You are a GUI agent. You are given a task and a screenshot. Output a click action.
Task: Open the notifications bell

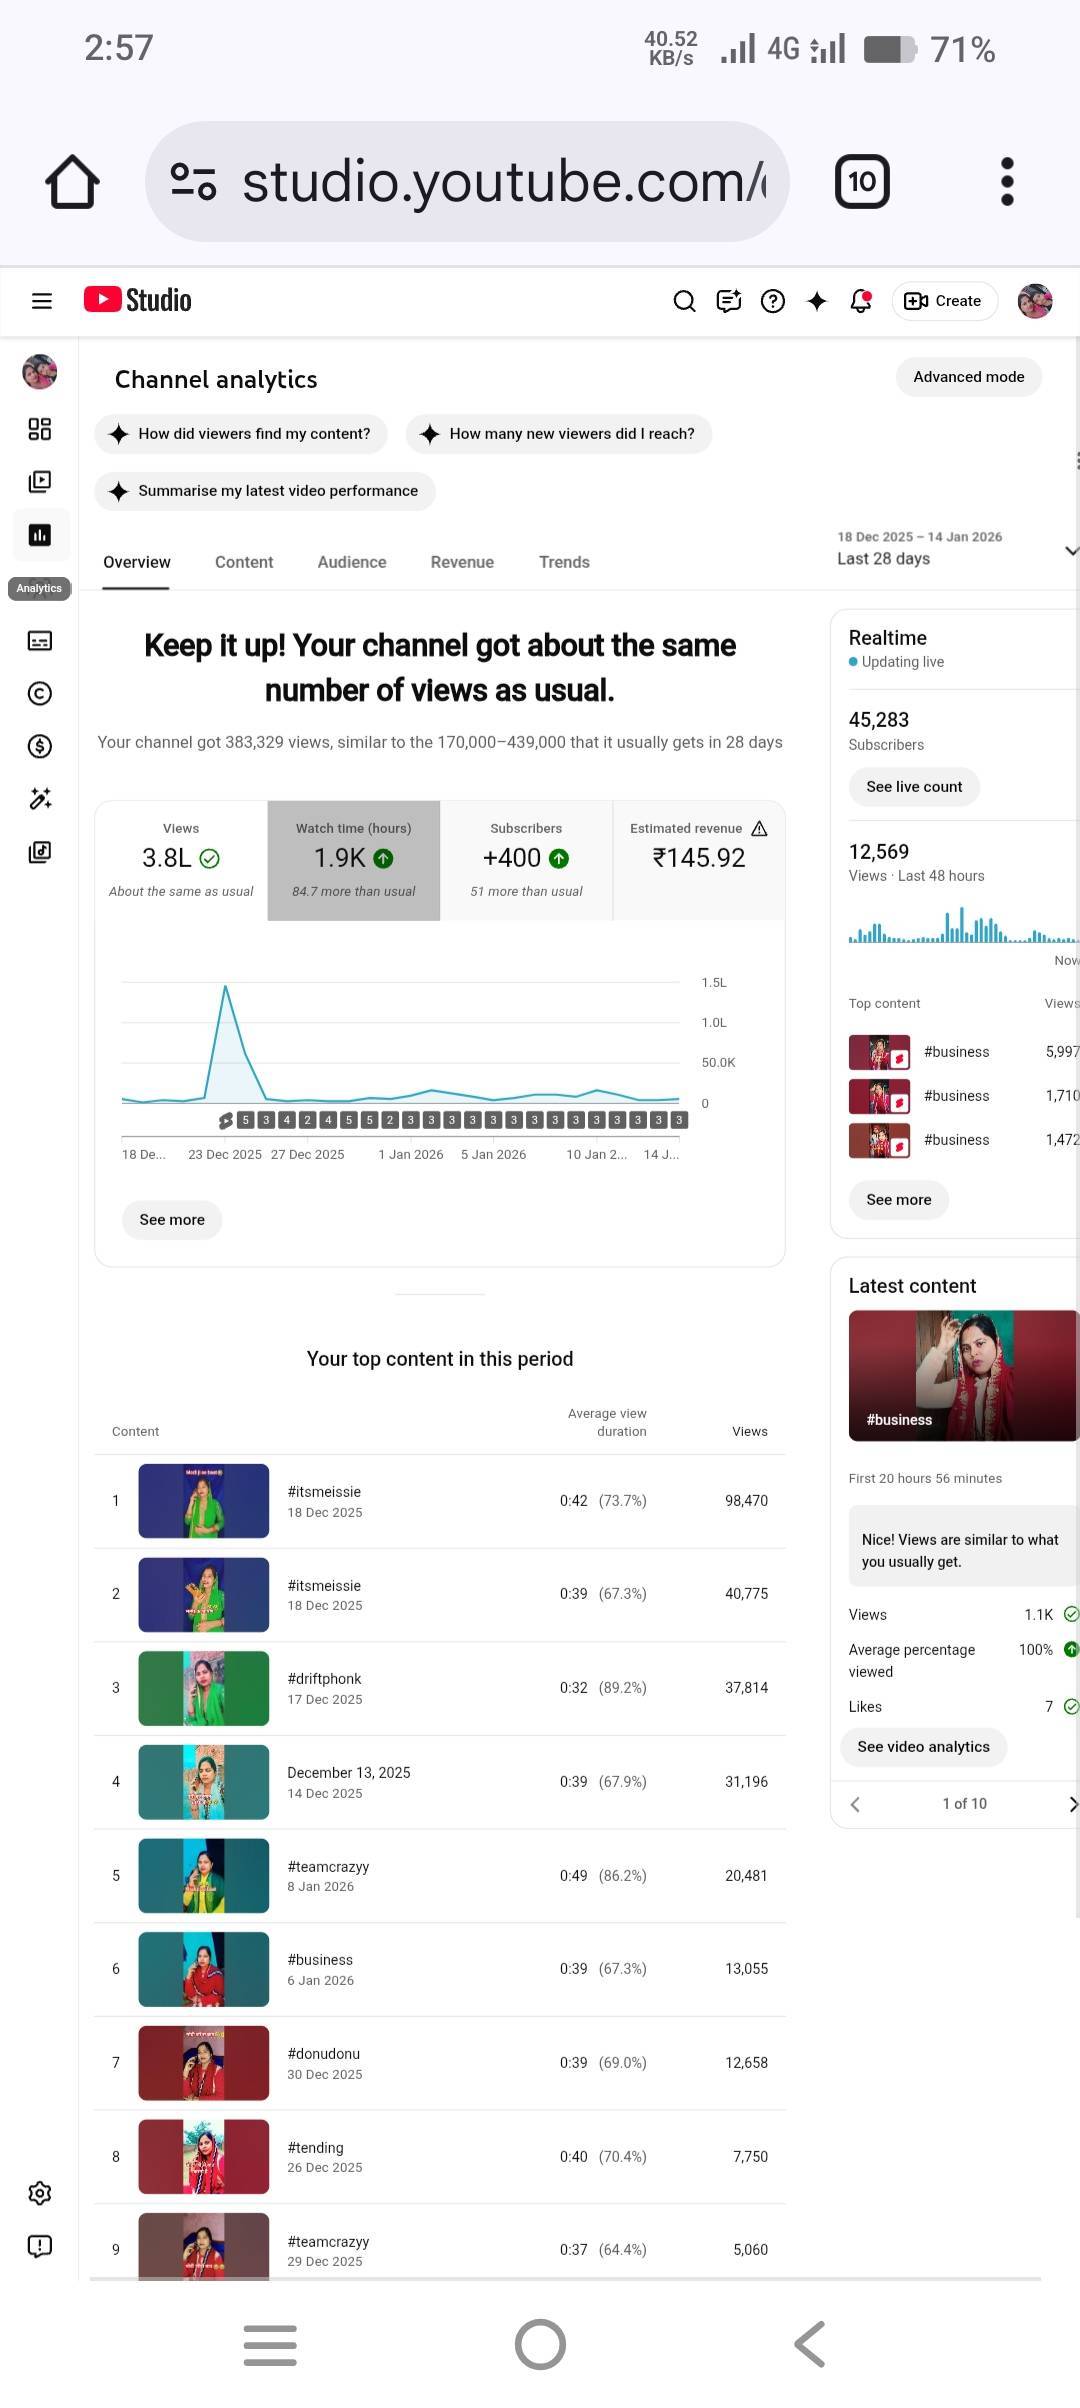coord(860,301)
